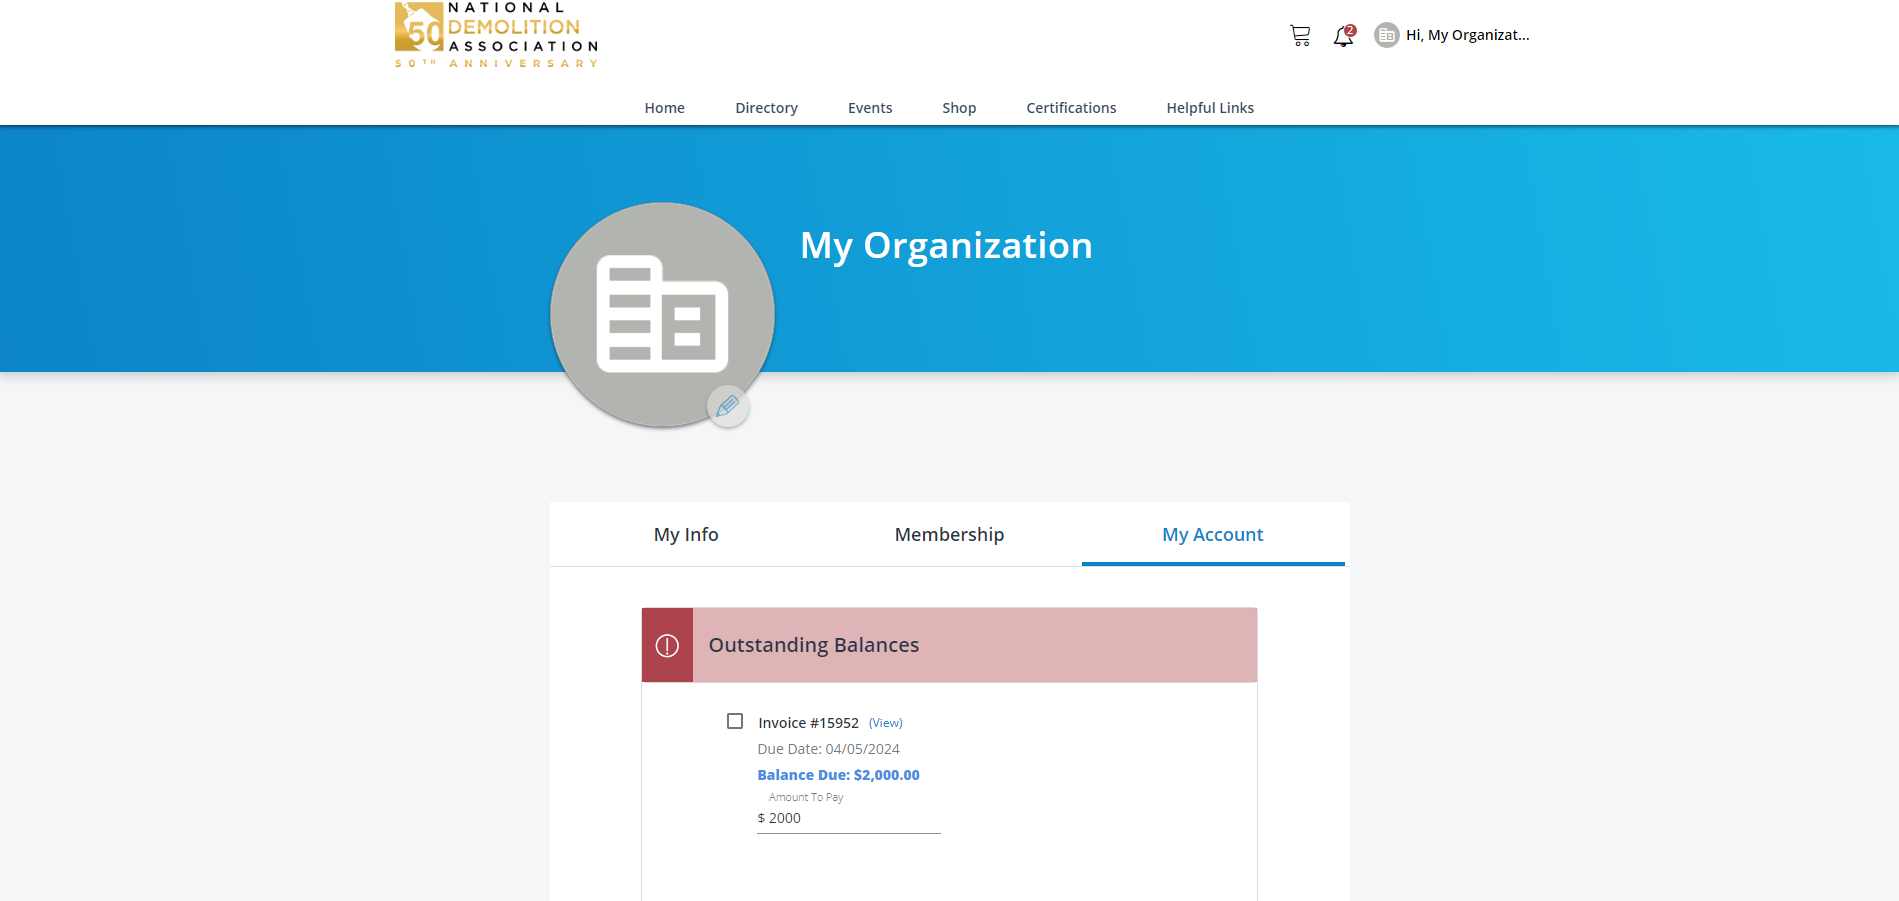Open the Events menu item
This screenshot has width=1899, height=901.
870,108
